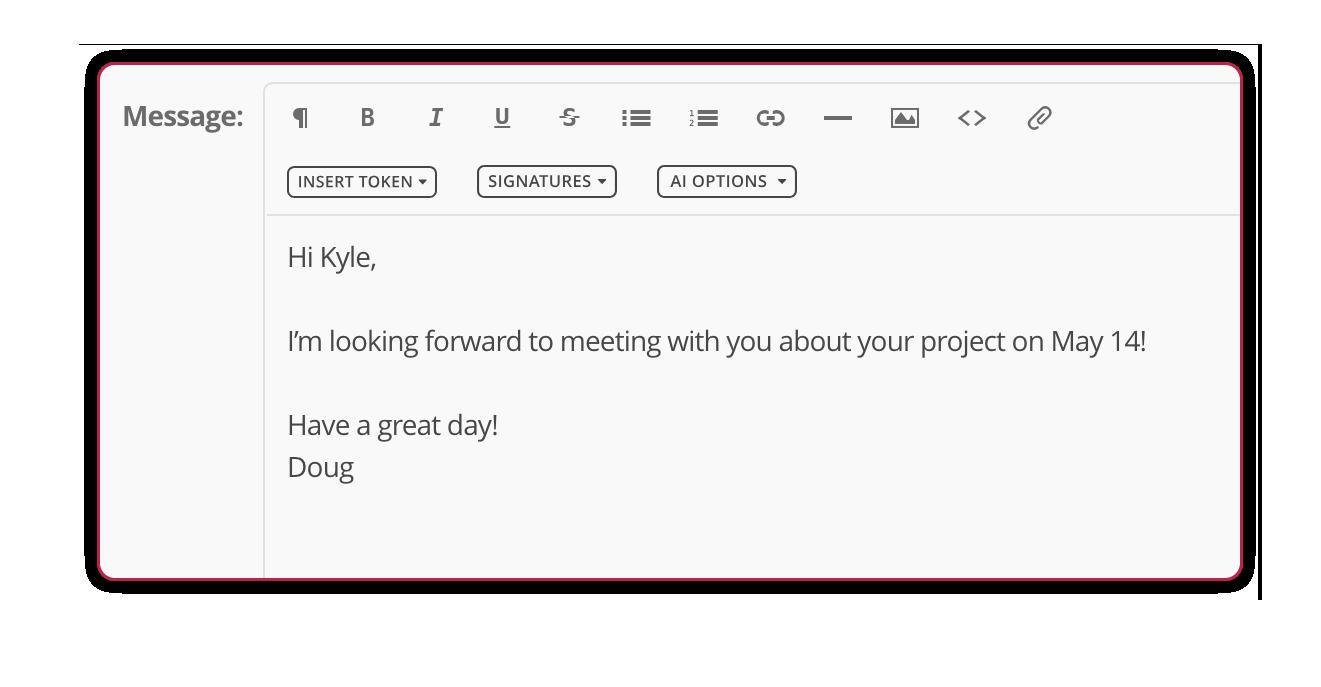The height and width of the screenshot is (687, 1321).
Task: Insert a horizontal line
Action: pyautogui.click(x=837, y=118)
